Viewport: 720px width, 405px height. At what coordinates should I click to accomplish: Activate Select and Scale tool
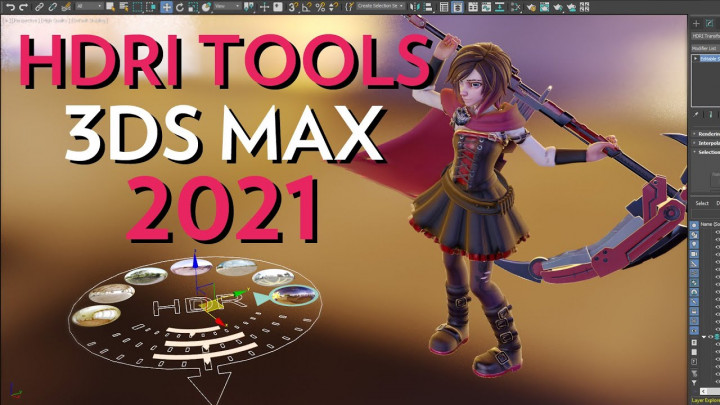click(x=193, y=7)
